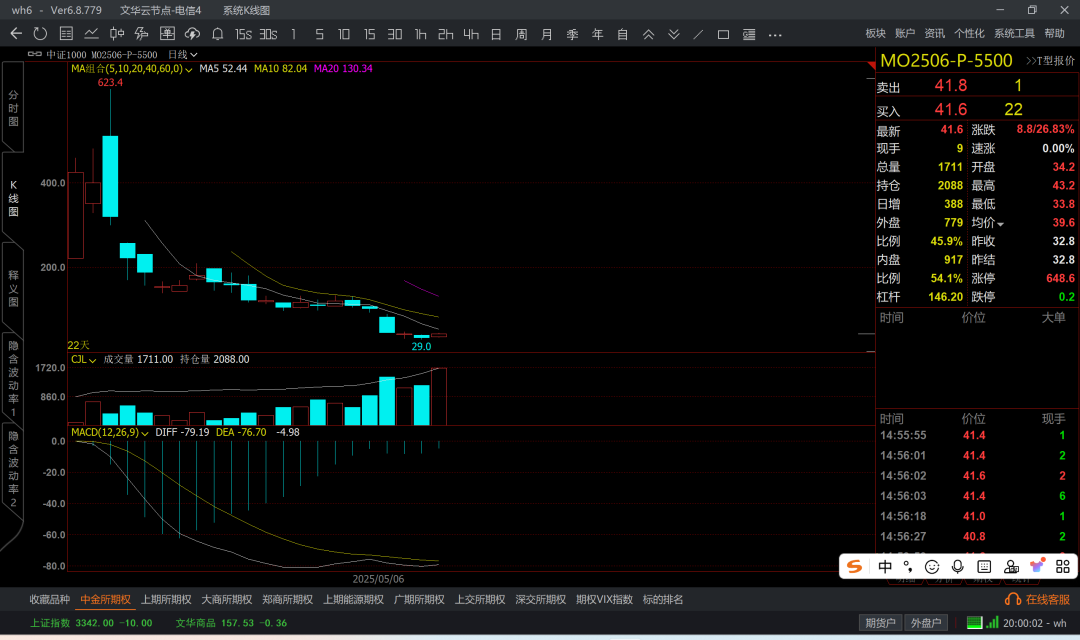Open the 账户 menu
This screenshot has width=1080, height=640.
[x=905, y=33]
